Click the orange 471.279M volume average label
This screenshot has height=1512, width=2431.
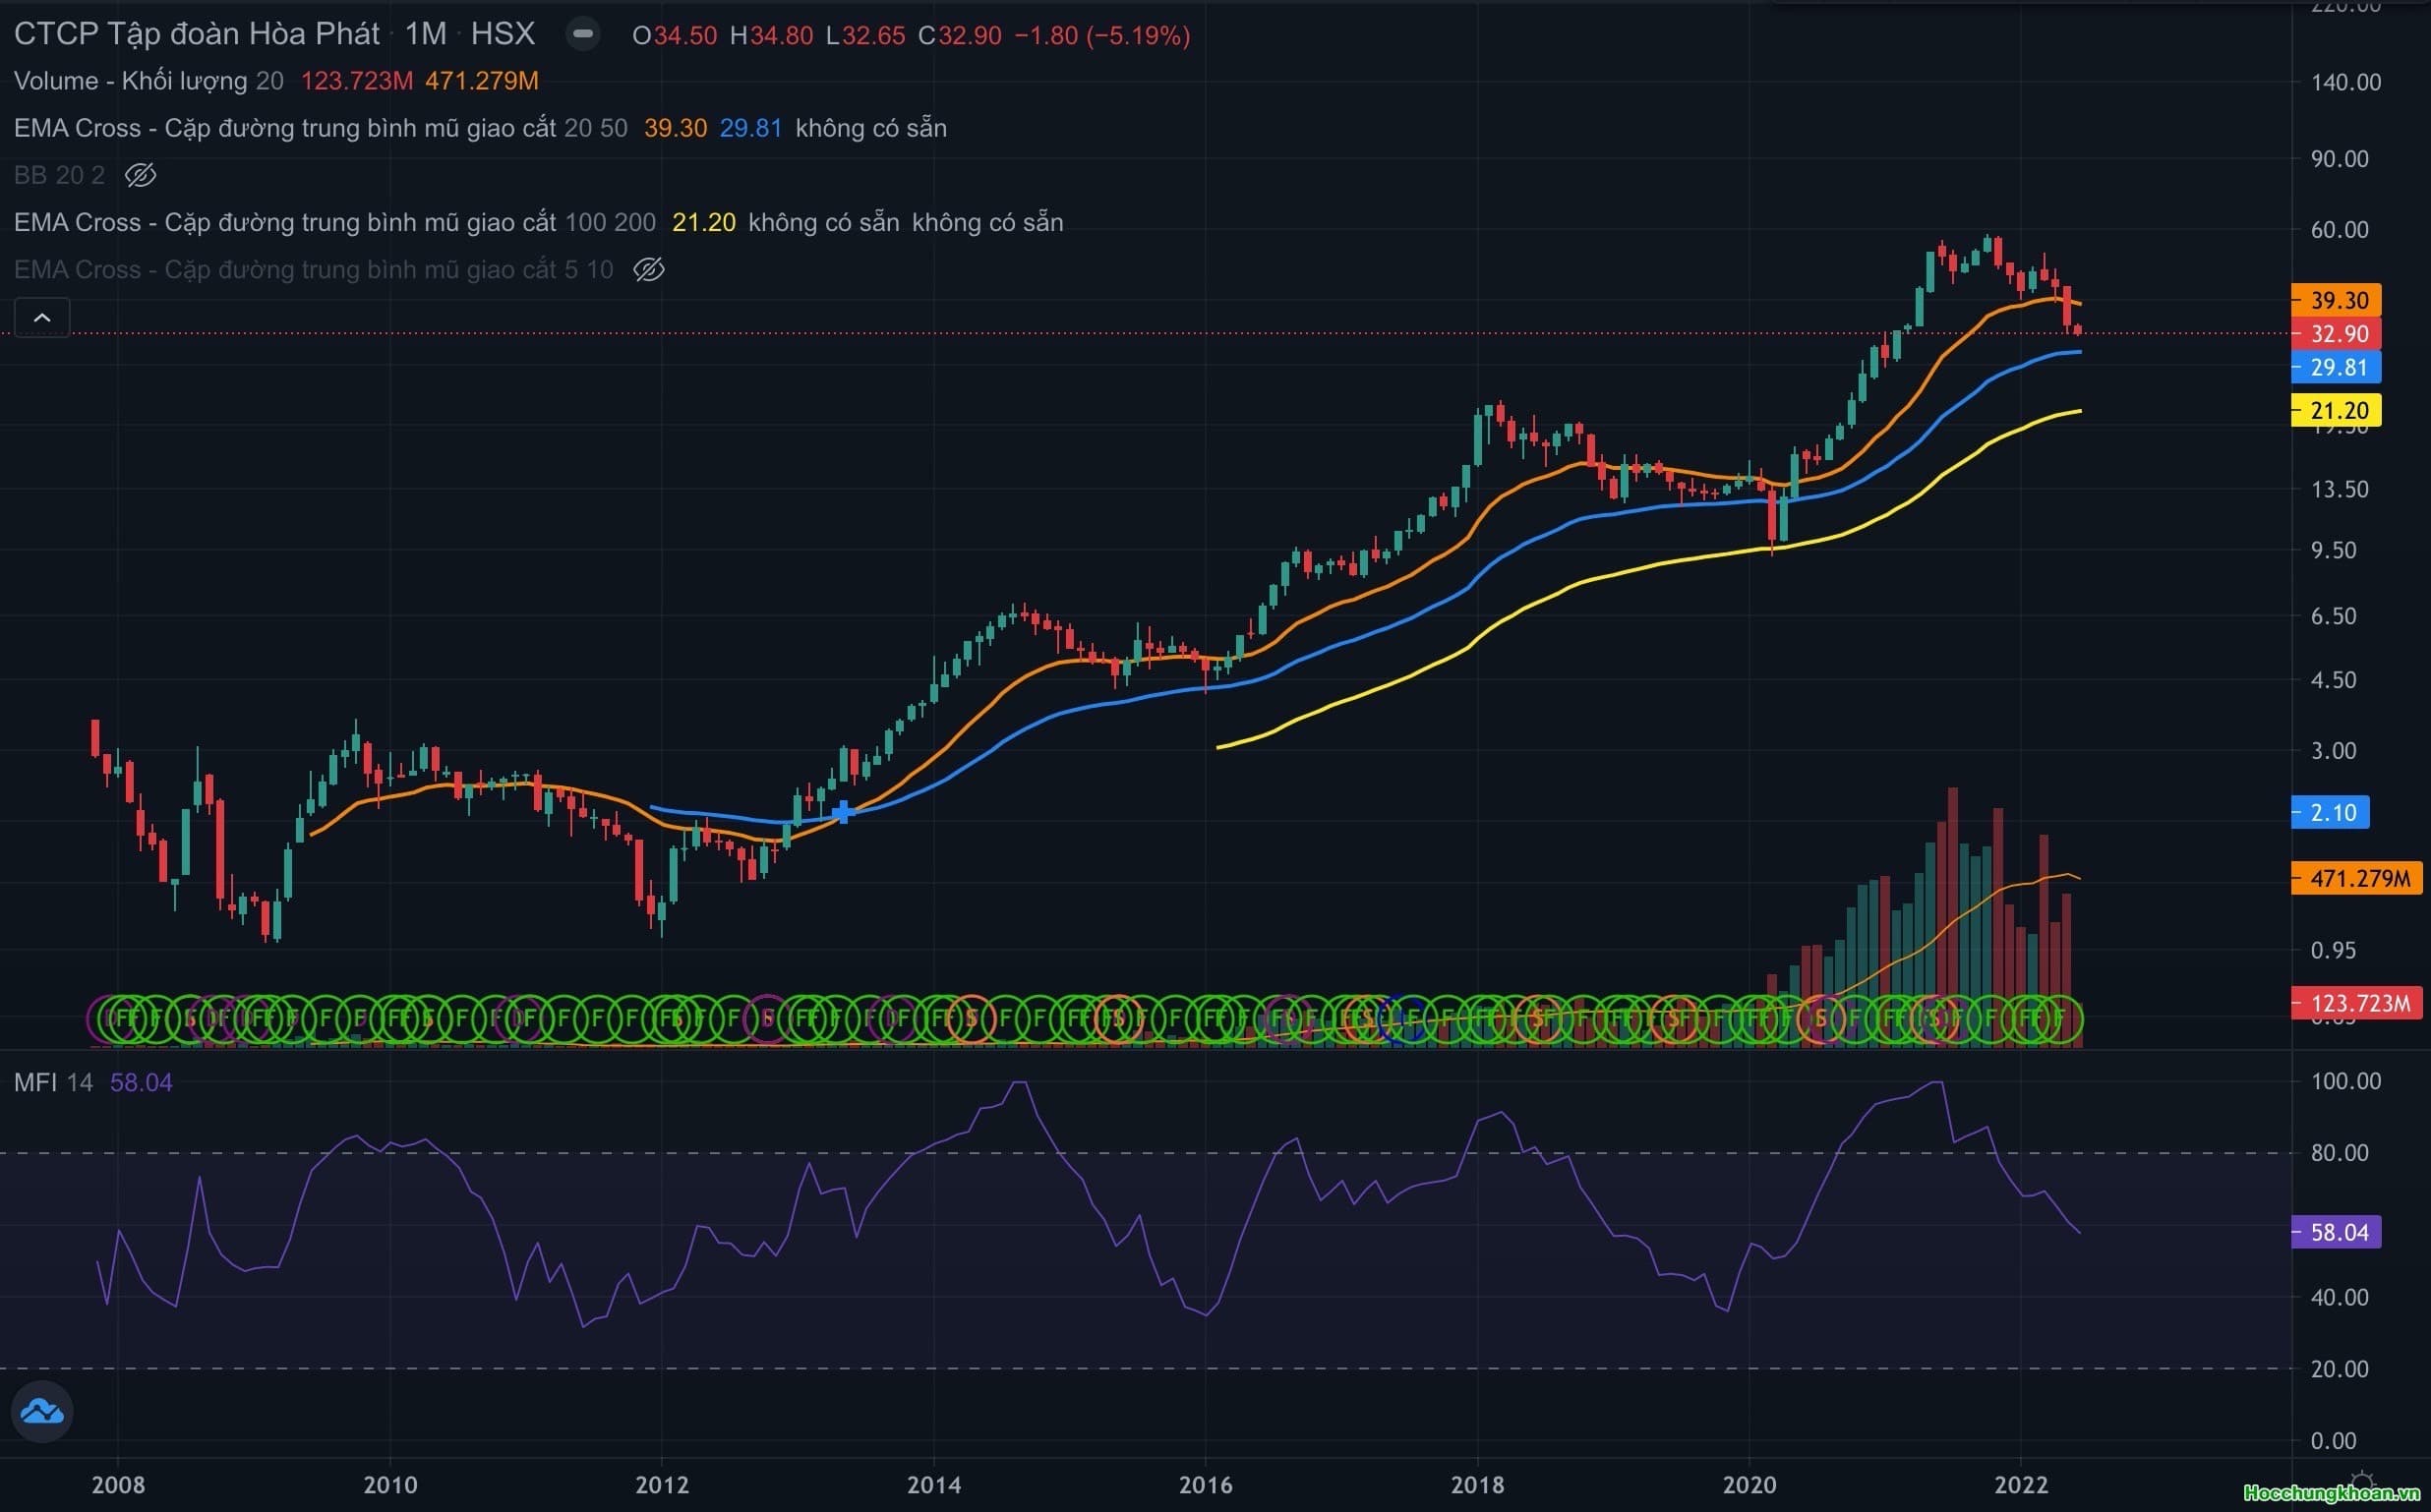[x=2356, y=879]
